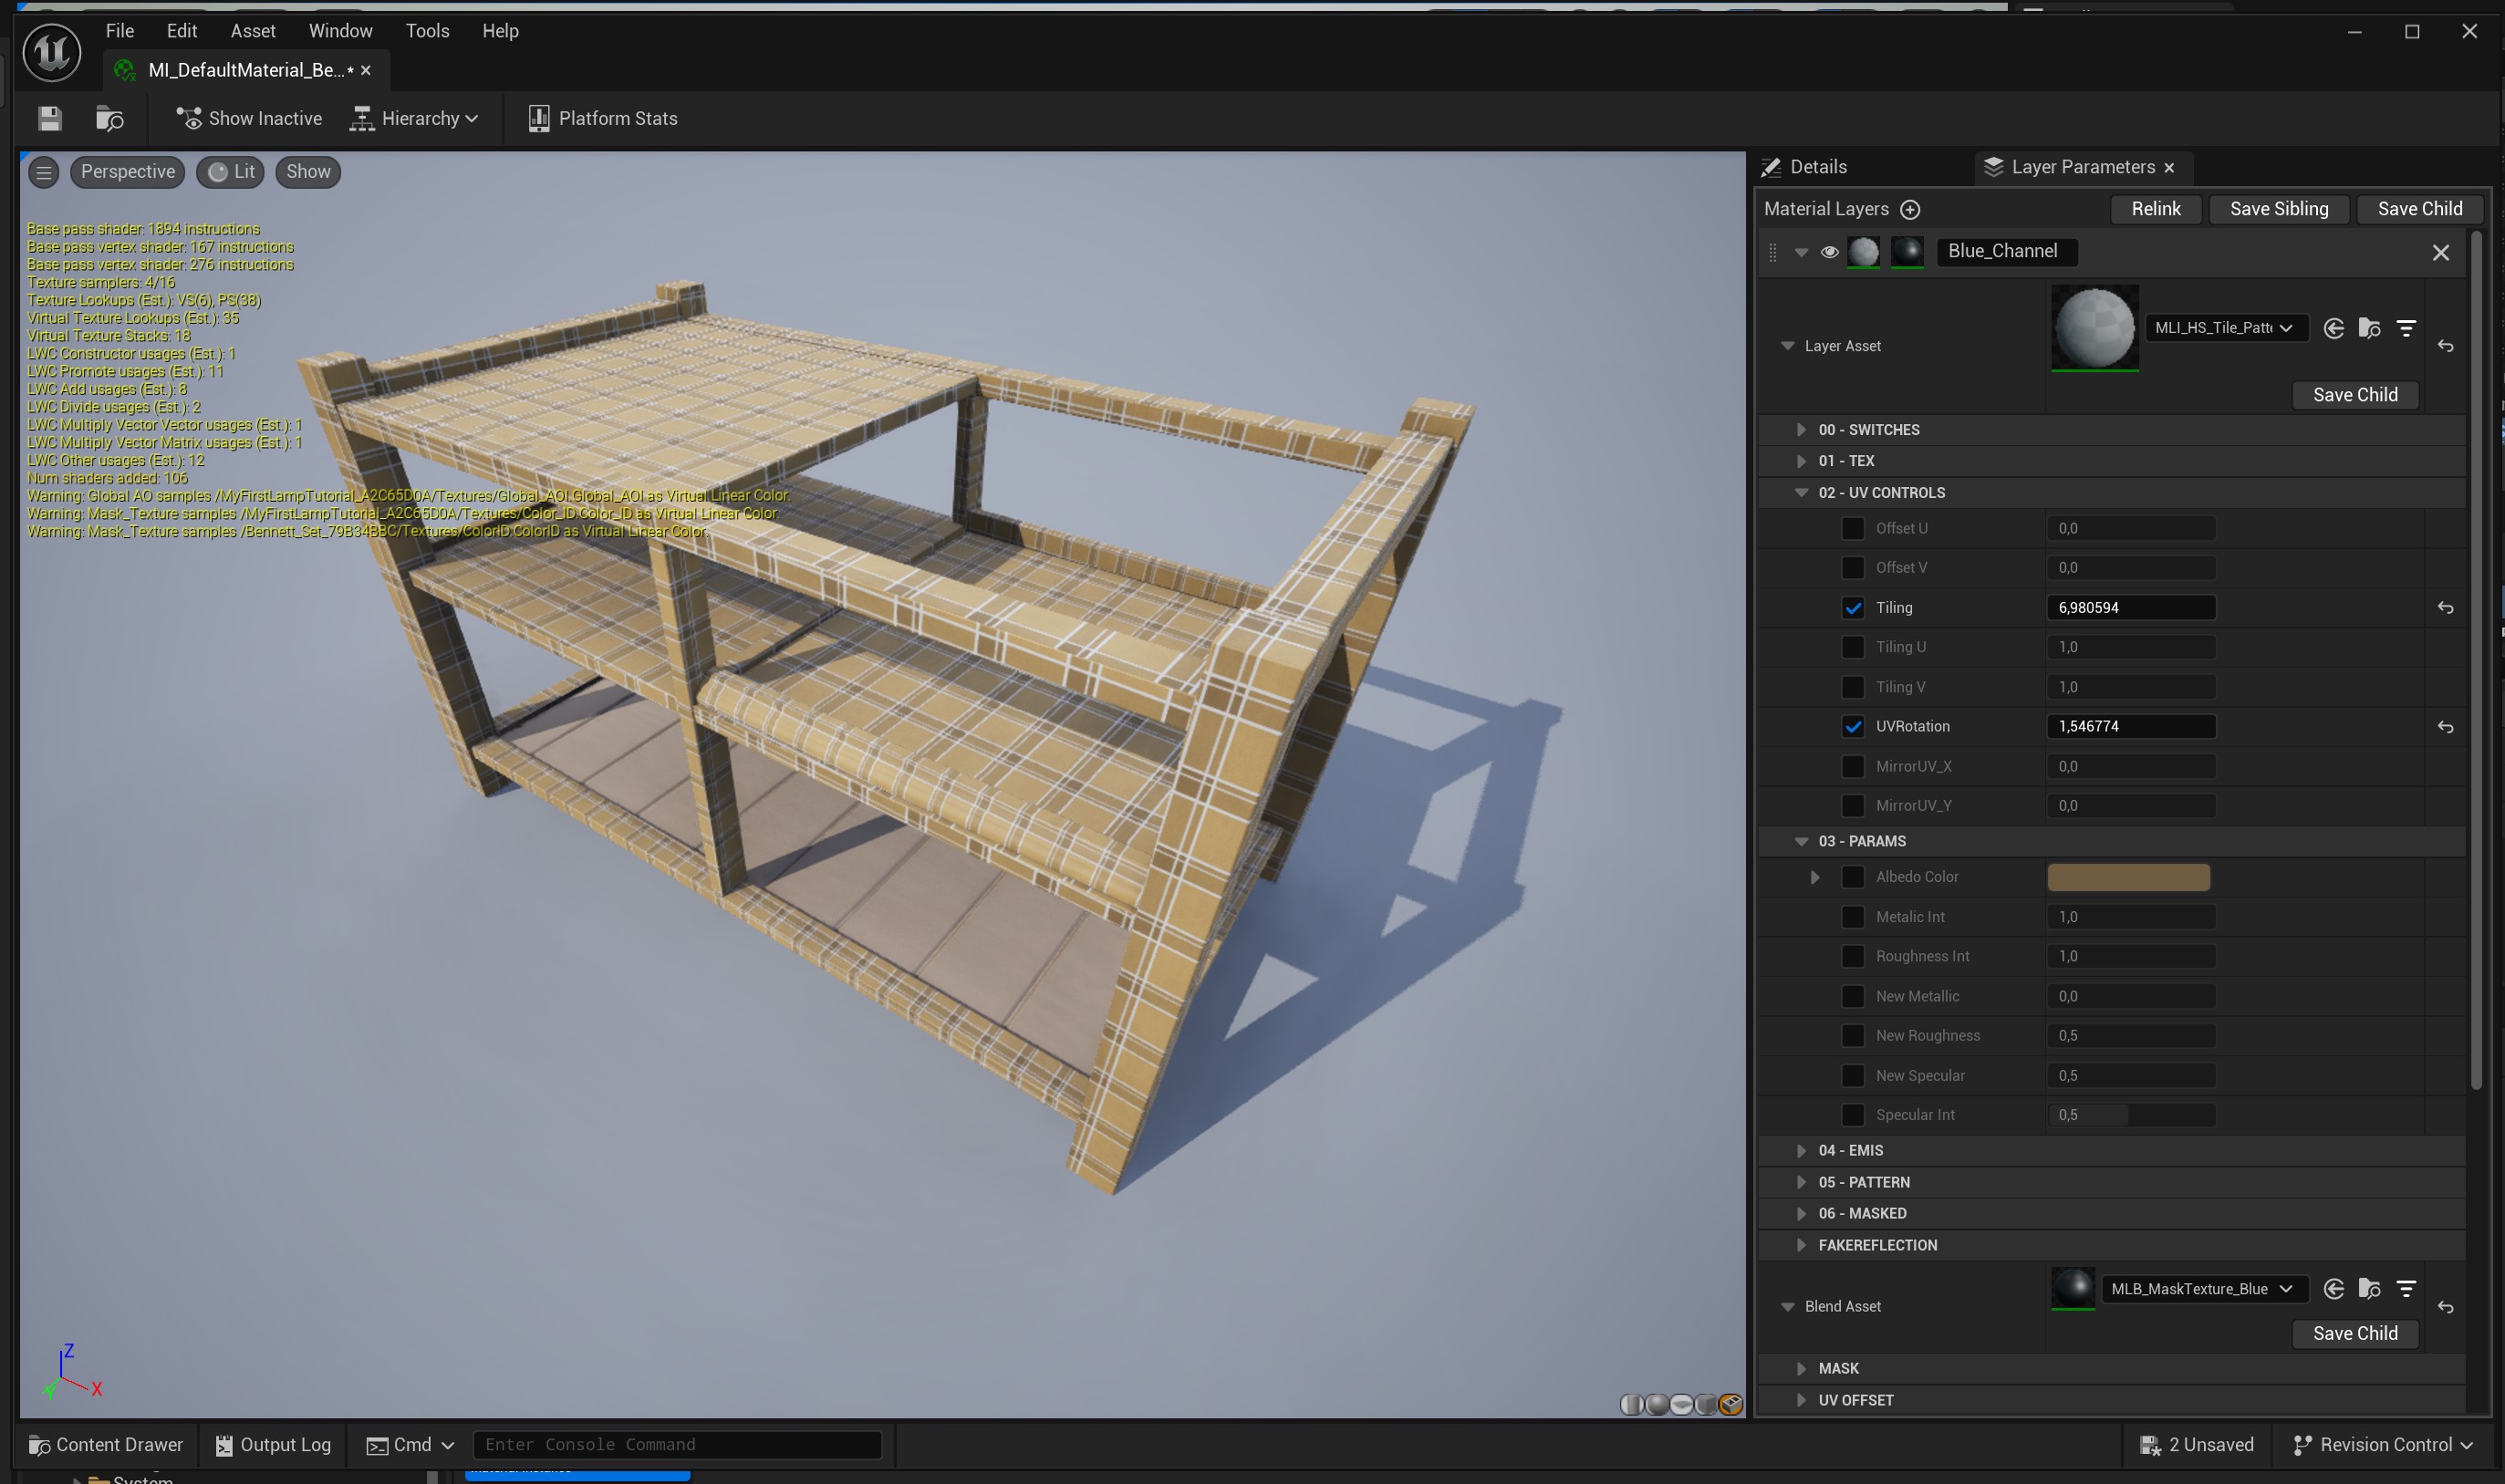
Task: Click the Specular Int value slider
Action: [x=2131, y=1115]
